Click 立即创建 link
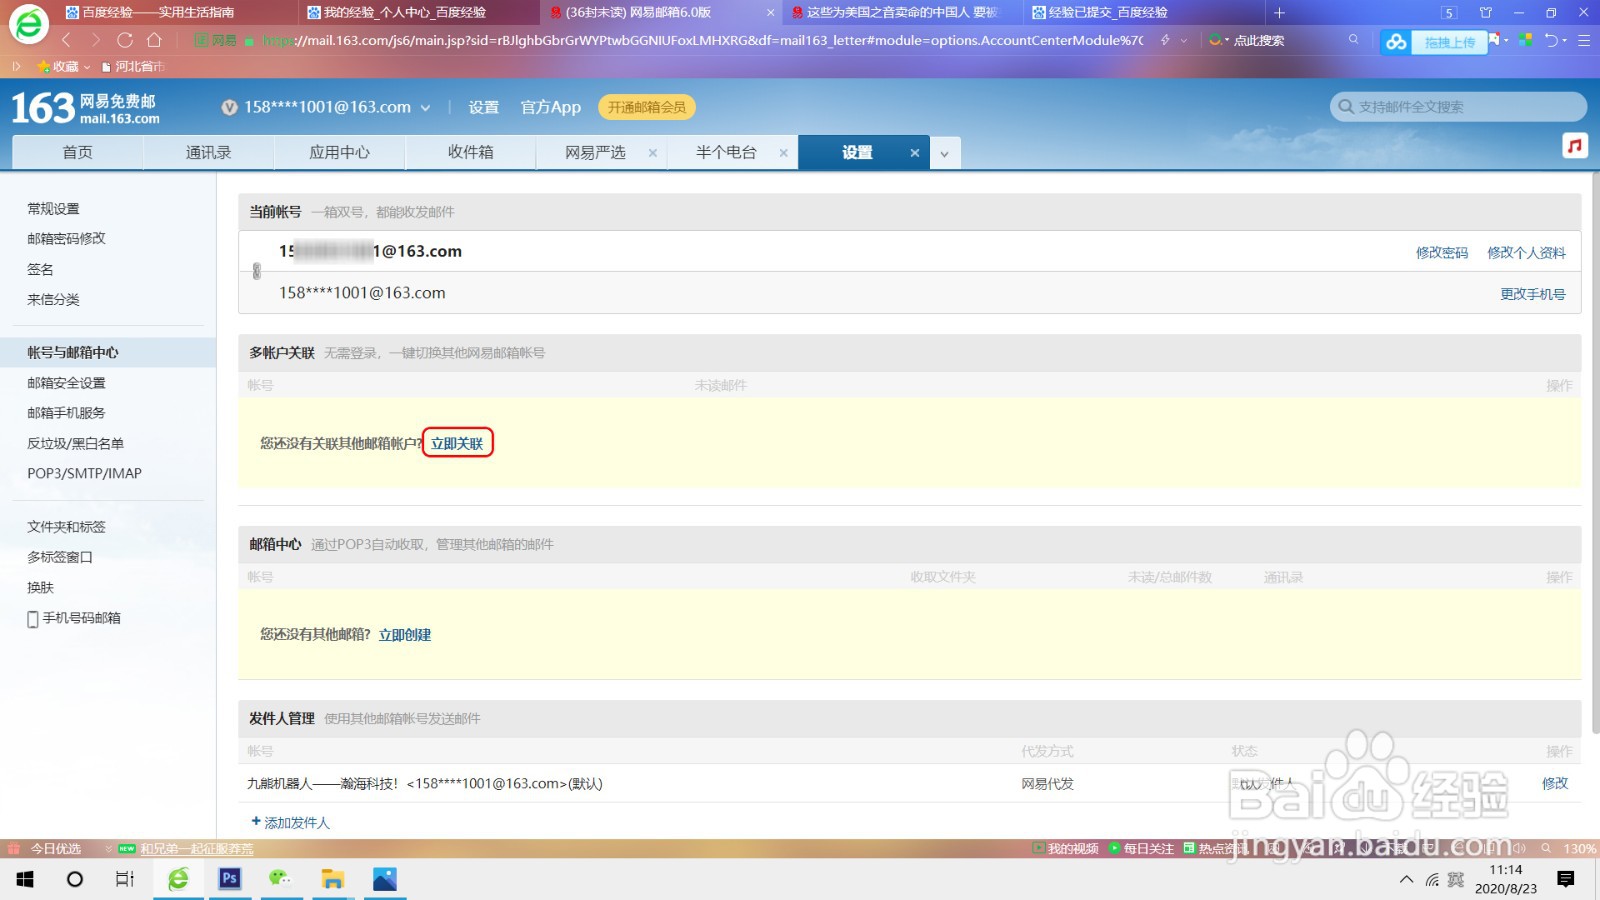 [405, 635]
